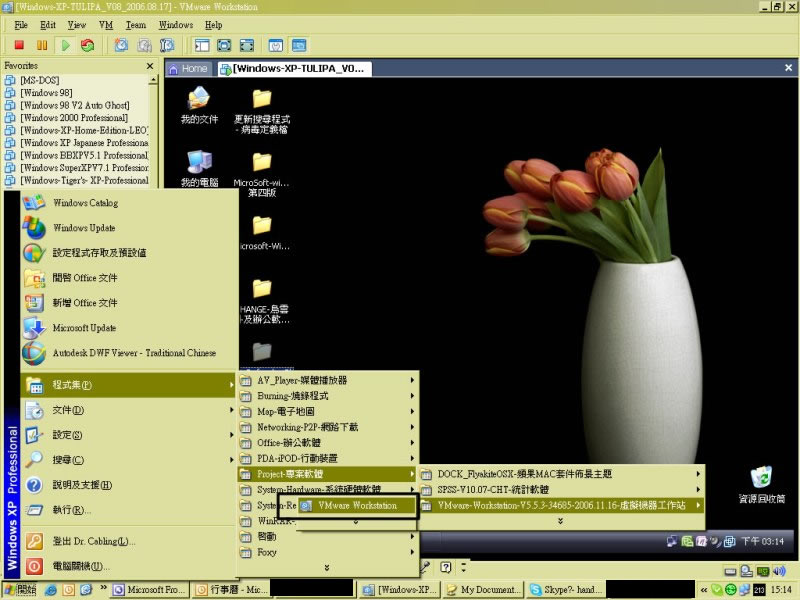Viewport: 800px width, 600px height.
Task: Click the Summary view toolbar icon
Action: coord(276,45)
